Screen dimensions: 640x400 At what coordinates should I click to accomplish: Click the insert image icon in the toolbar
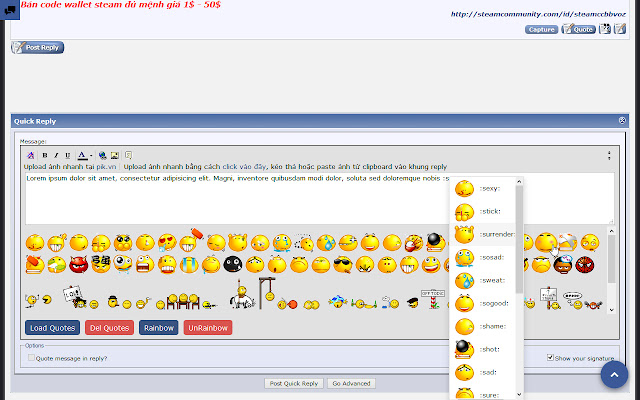[115, 155]
